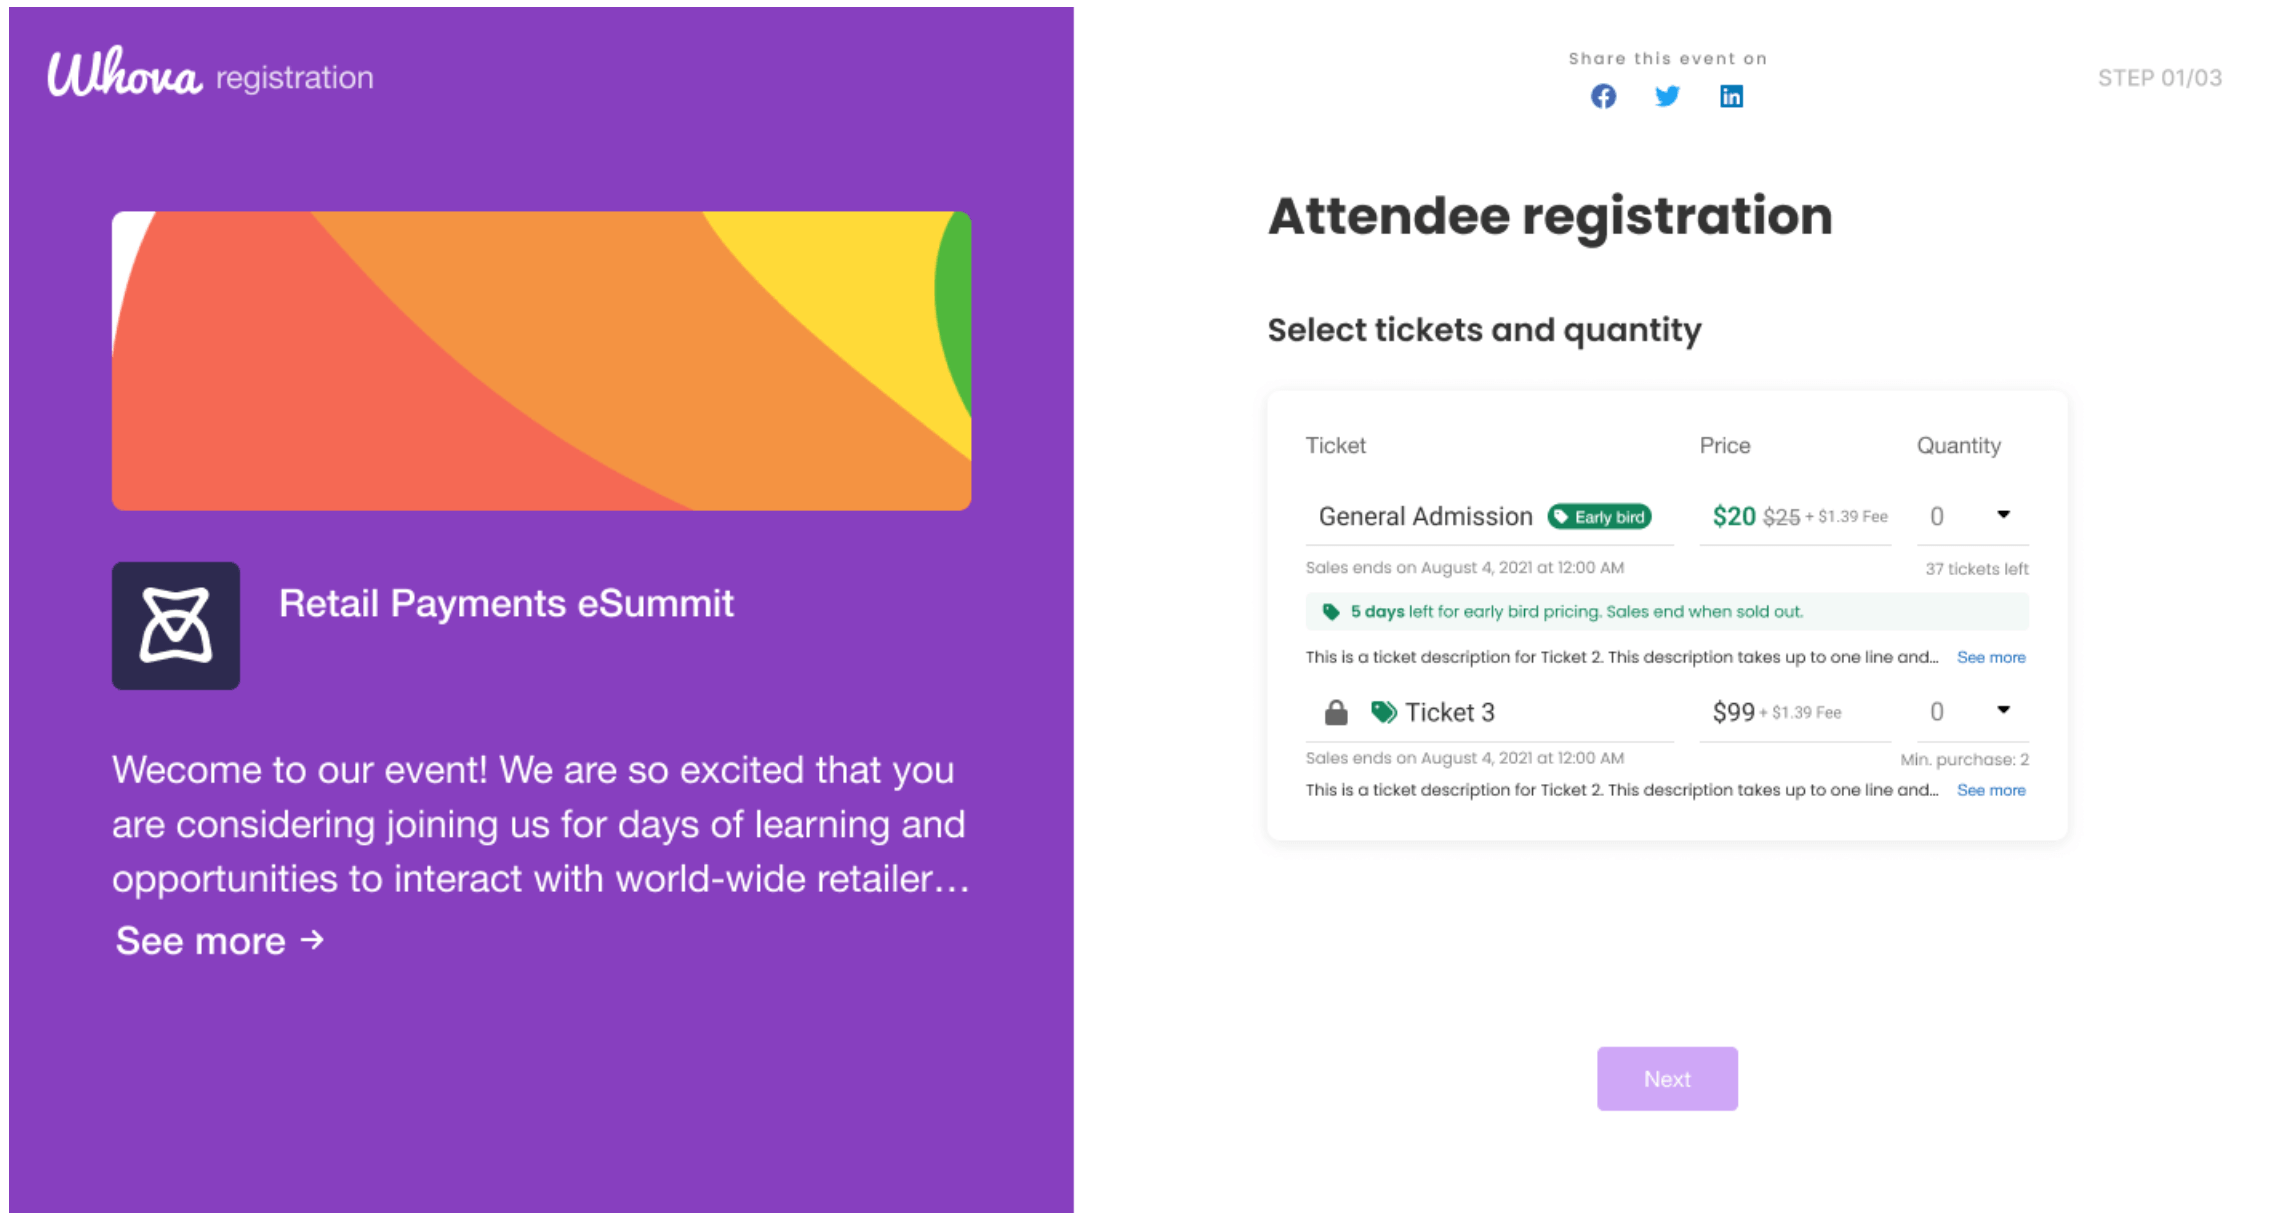
Task: Click the Retail Payments eSummit event logo
Action: [175, 625]
